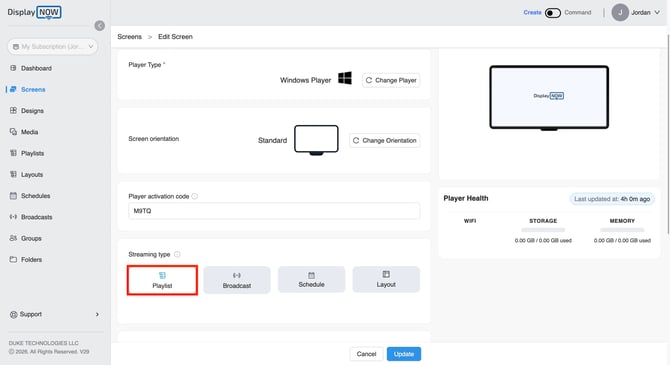
Task: Select Broadcast streaming type
Action: point(237,280)
